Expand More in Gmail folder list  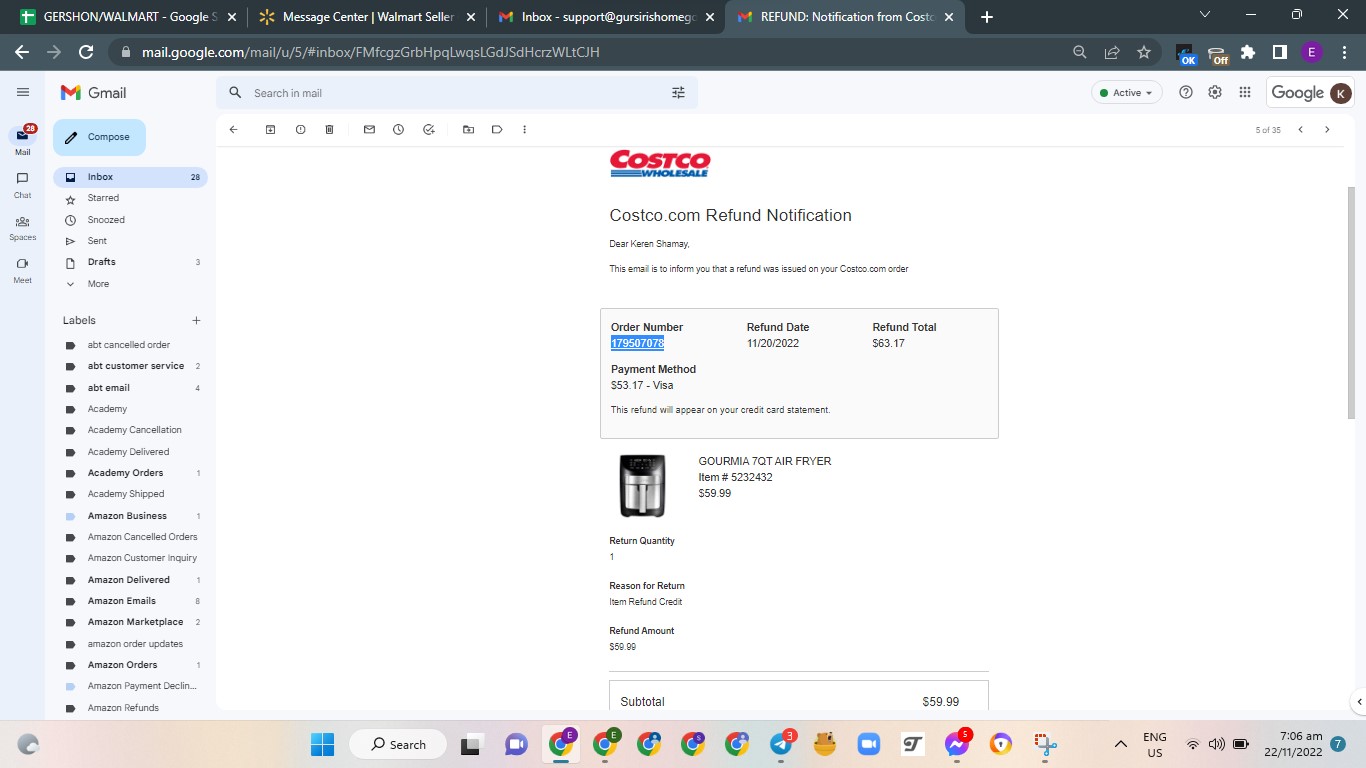[x=98, y=284]
